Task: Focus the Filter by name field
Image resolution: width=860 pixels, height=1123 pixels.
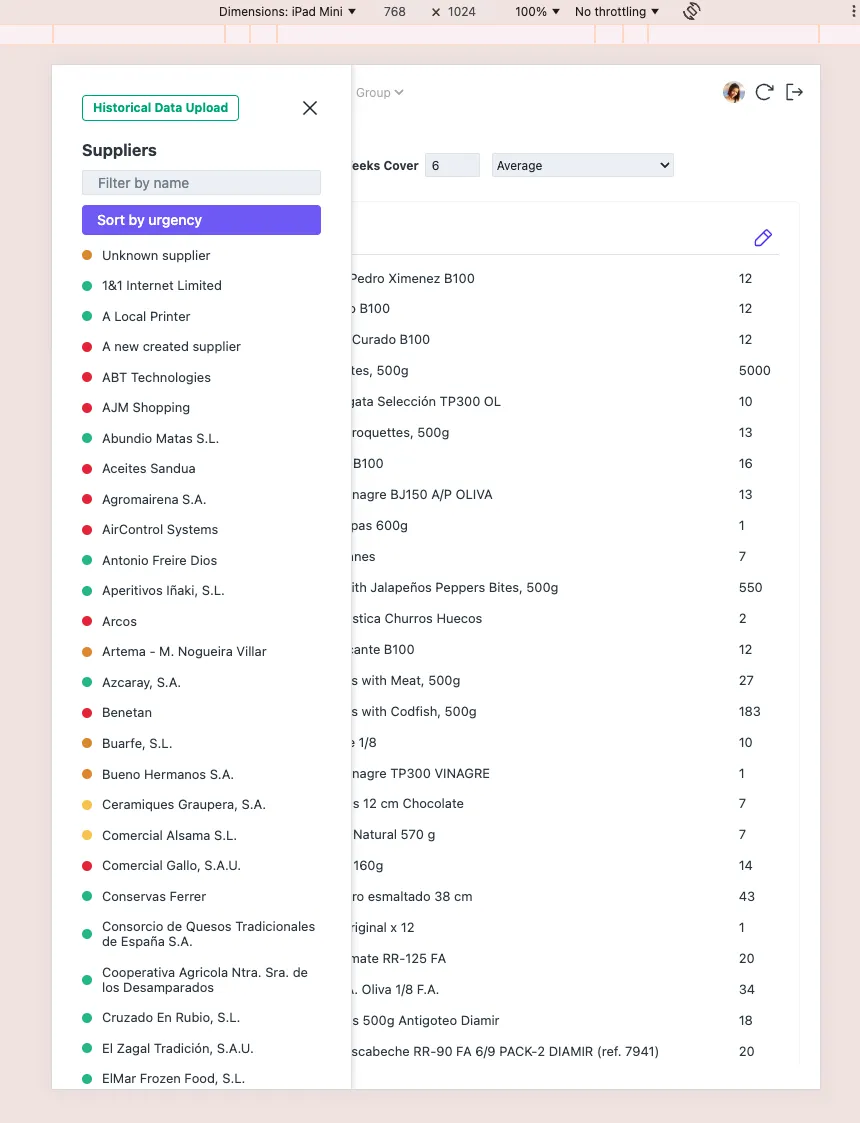Action: pyautogui.click(x=201, y=183)
